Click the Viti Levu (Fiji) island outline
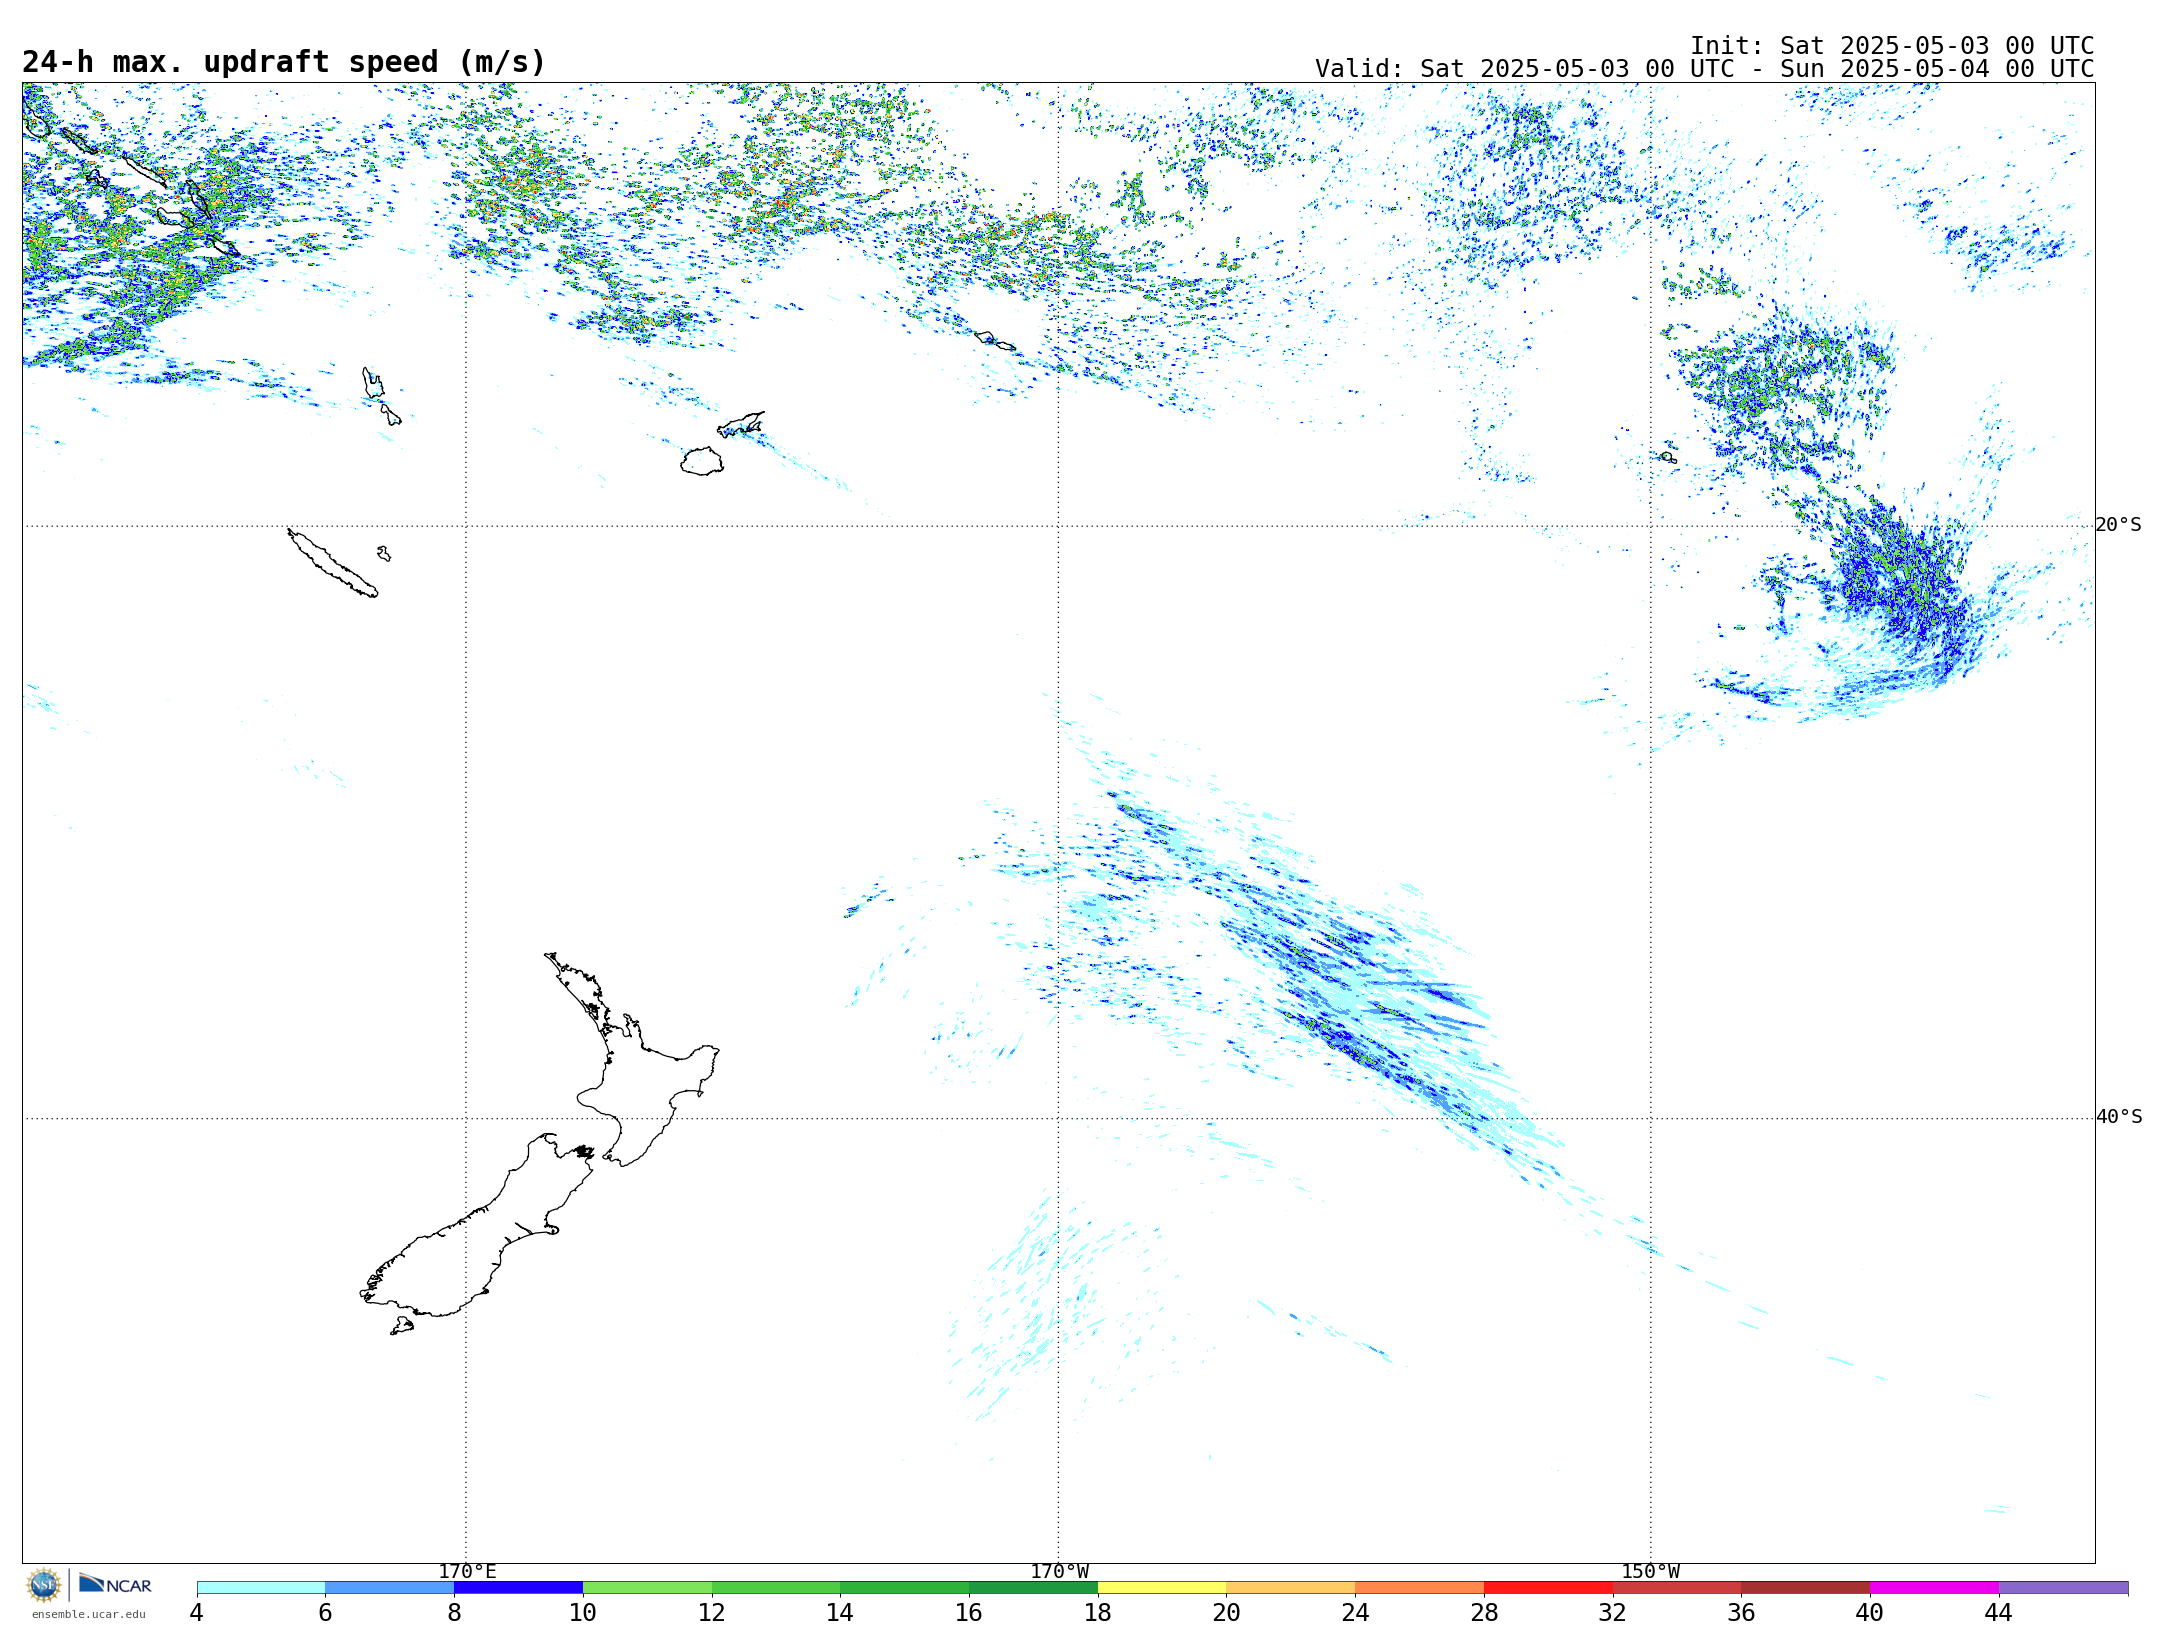Image resolution: width=2160 pixels, height=1626 pixels. [x=702, y=461]
